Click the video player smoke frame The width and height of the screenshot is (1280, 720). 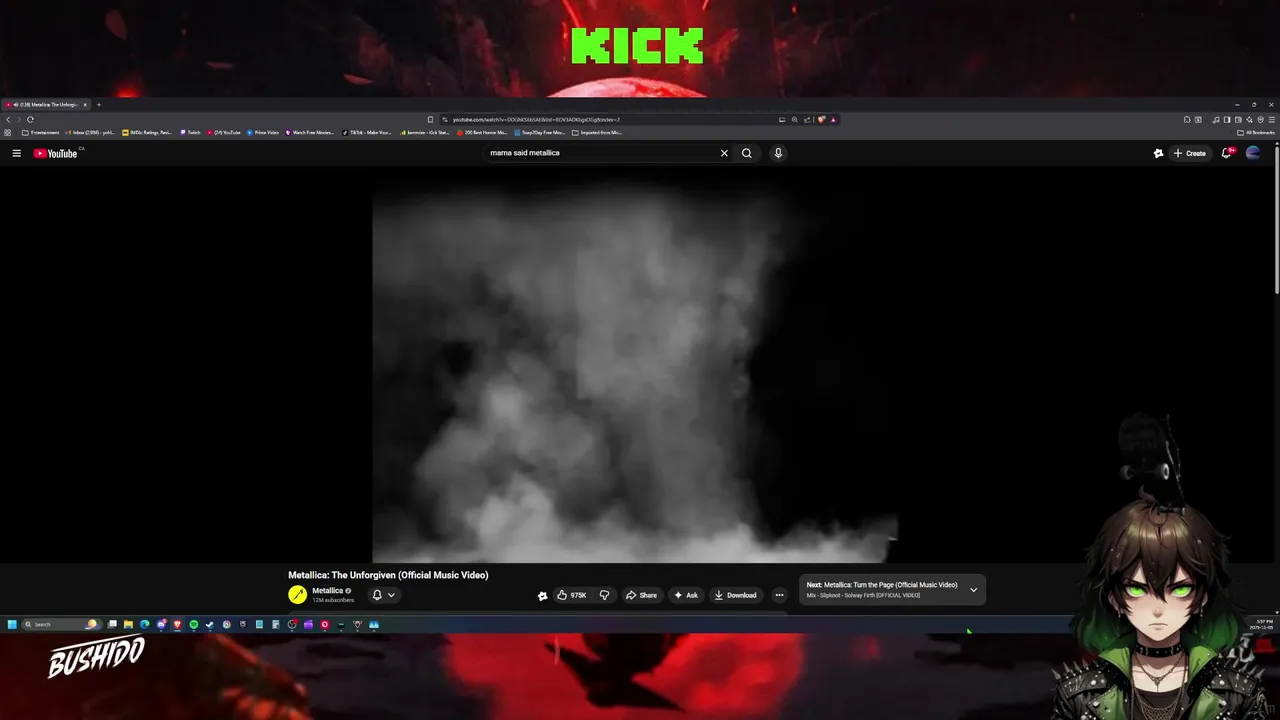point(634,365)
